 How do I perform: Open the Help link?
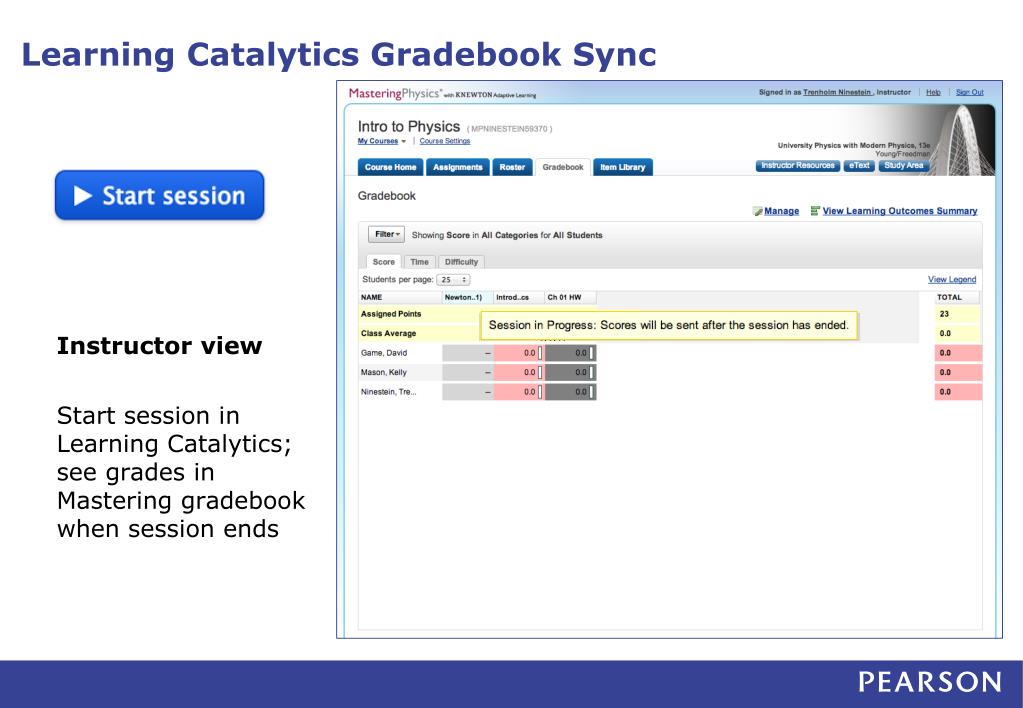(933, 93)
